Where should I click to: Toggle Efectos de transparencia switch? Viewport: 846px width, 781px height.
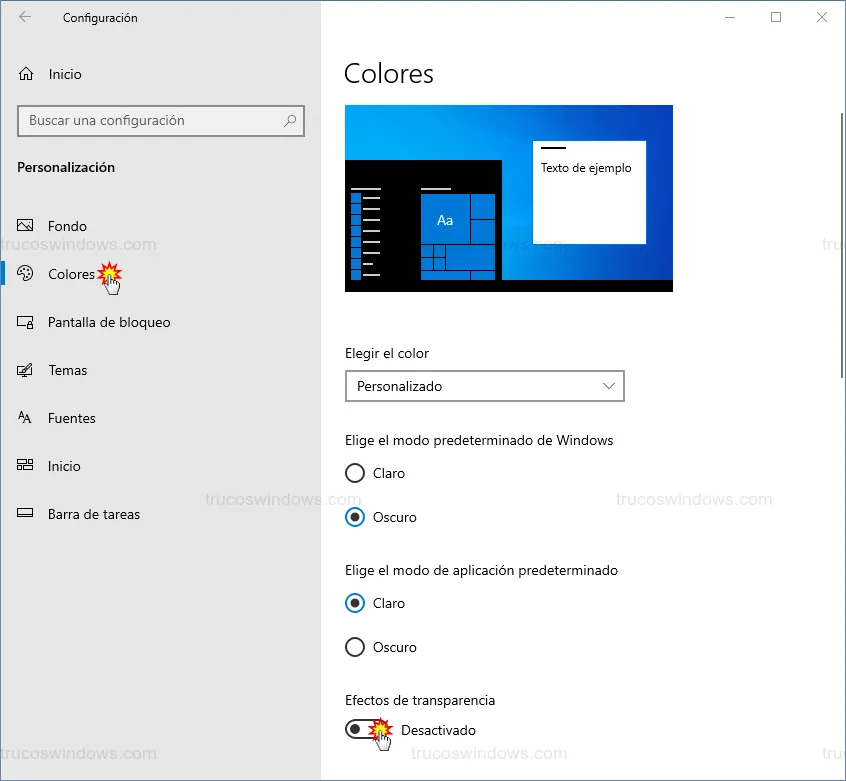point(366,730)
